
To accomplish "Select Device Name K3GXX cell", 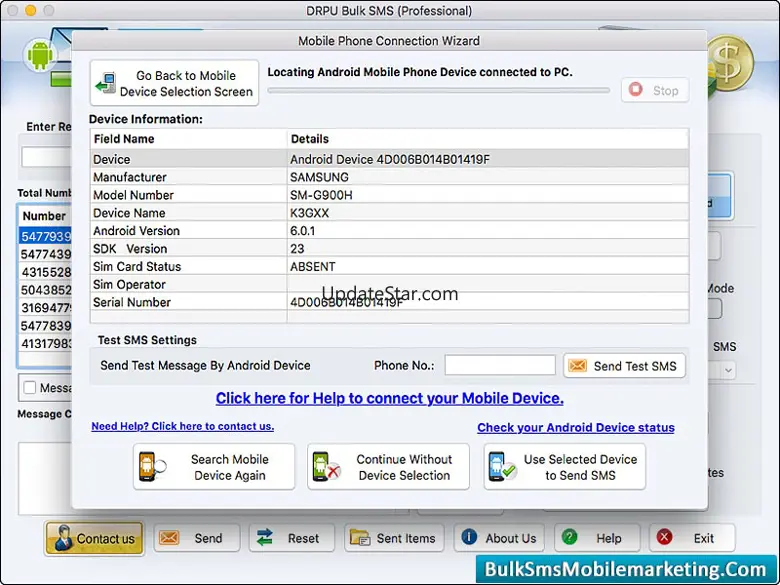I will point(488,213).
